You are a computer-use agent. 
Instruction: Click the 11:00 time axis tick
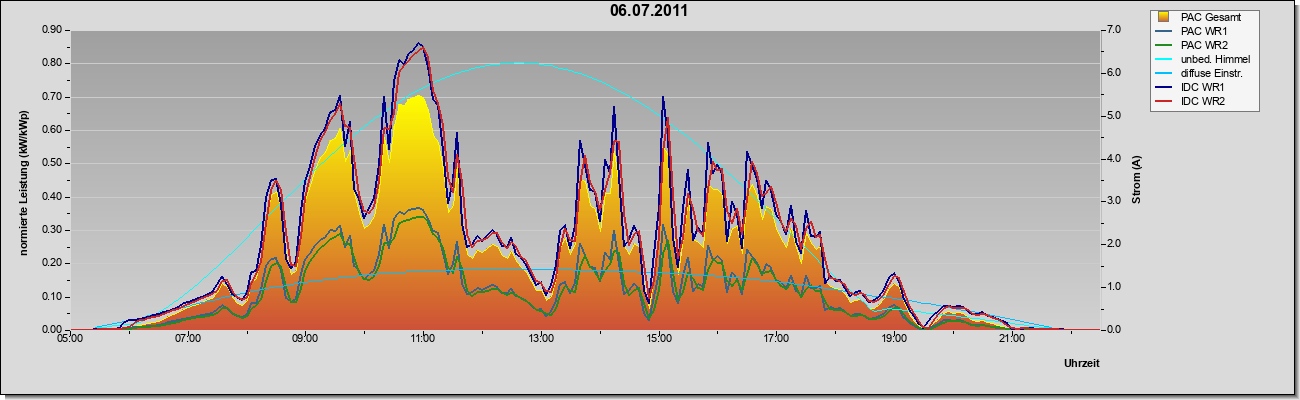click(423, 339)
